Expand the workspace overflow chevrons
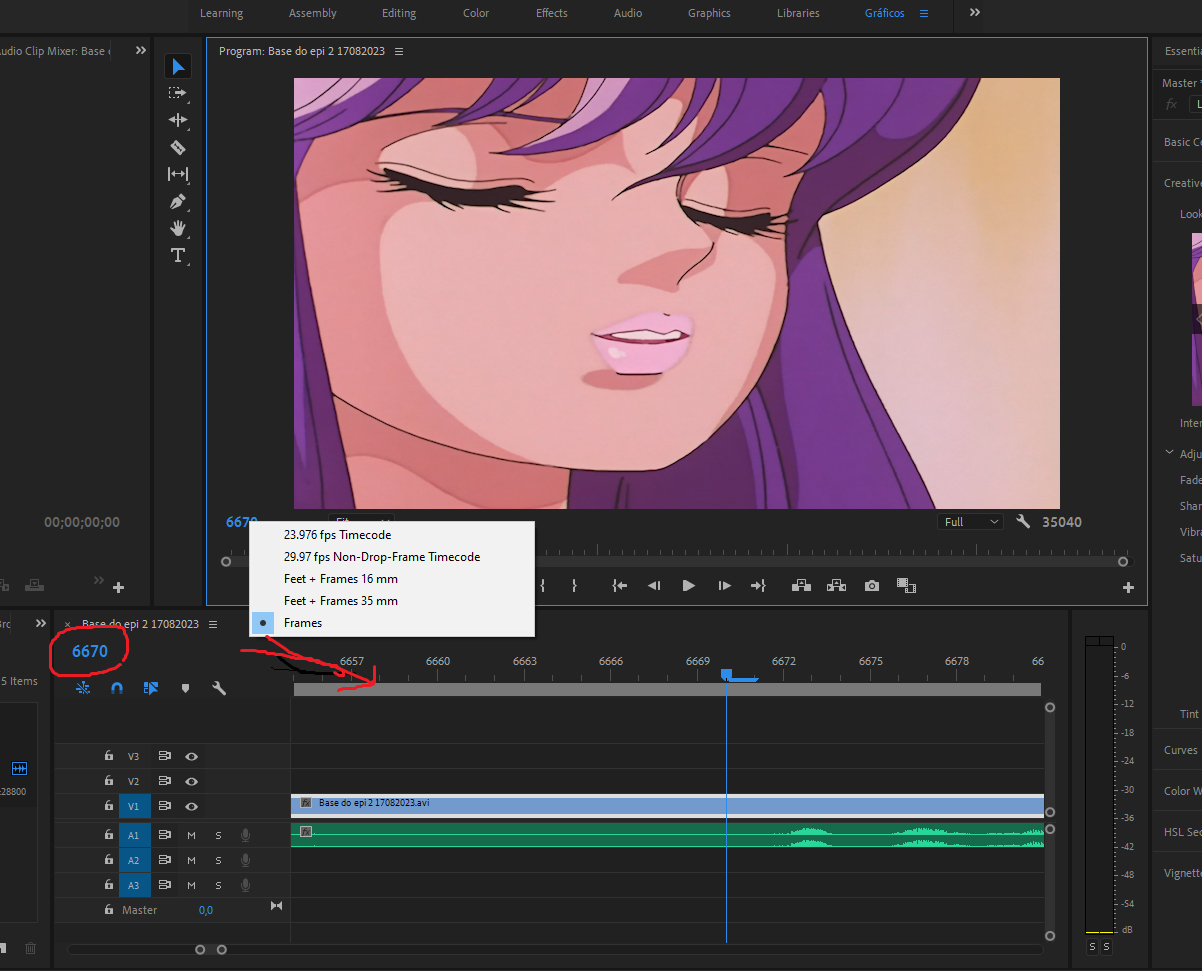This screenshot has height=971, width=1202. 974,13
